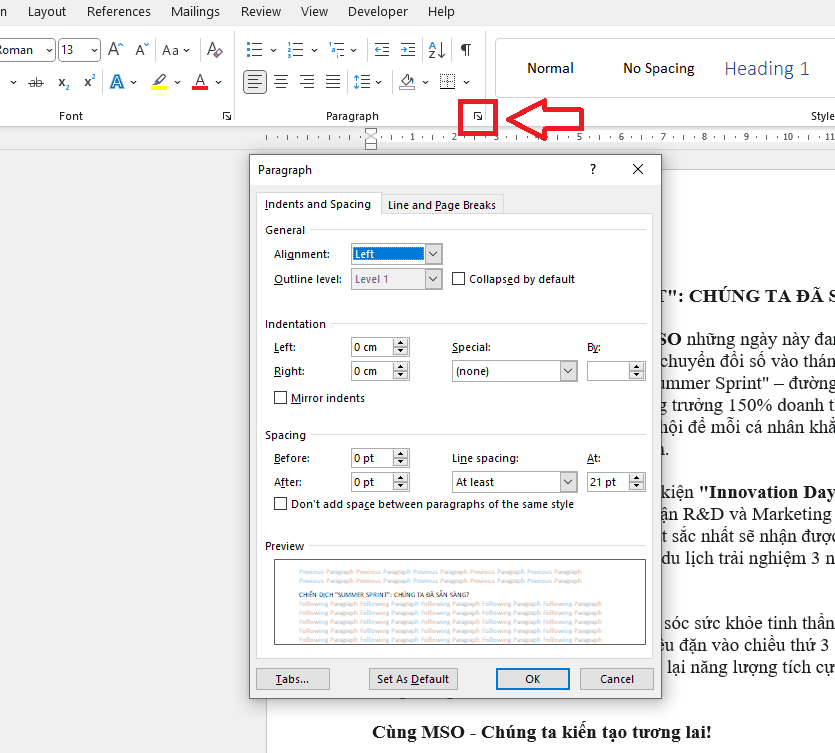Screen dimensions: 835x753
Task: Click the Paragraph dialog launcher icon
Action: click(478, 117)
